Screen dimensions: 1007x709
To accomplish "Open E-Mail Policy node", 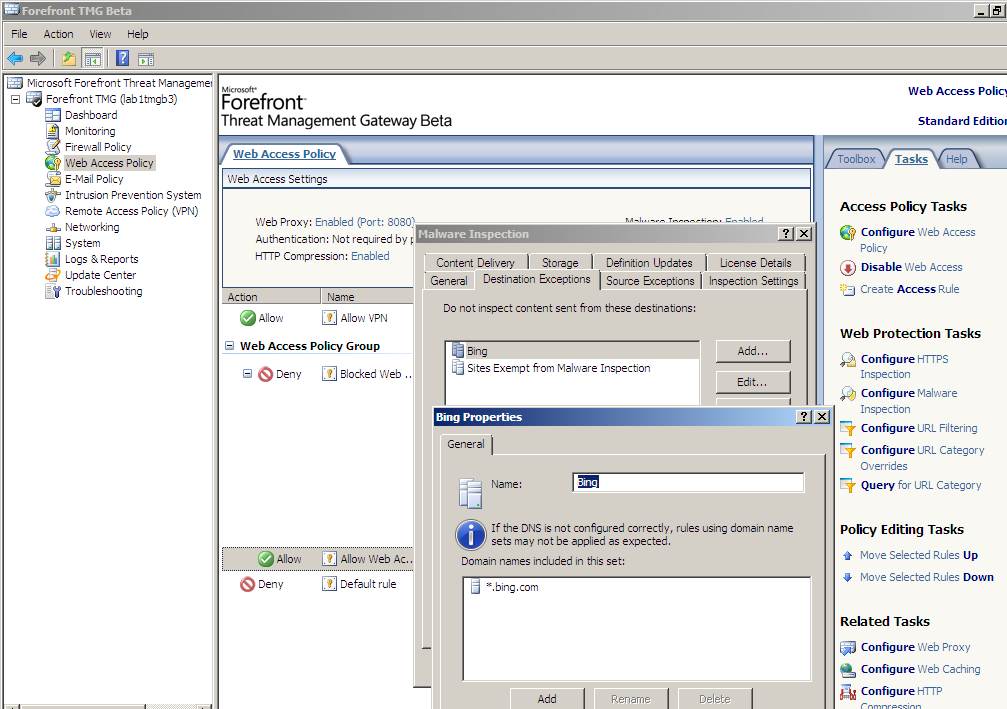I will coord(94,179).
